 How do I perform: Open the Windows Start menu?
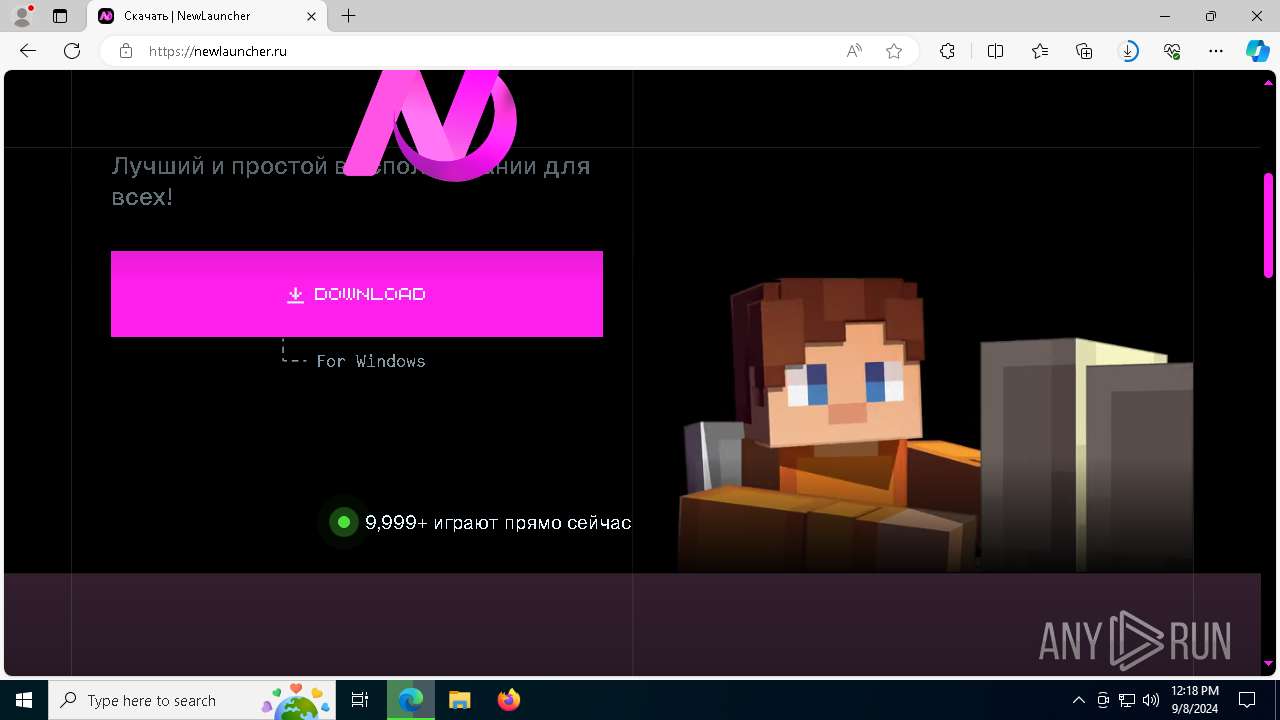[x=24, y=700]
